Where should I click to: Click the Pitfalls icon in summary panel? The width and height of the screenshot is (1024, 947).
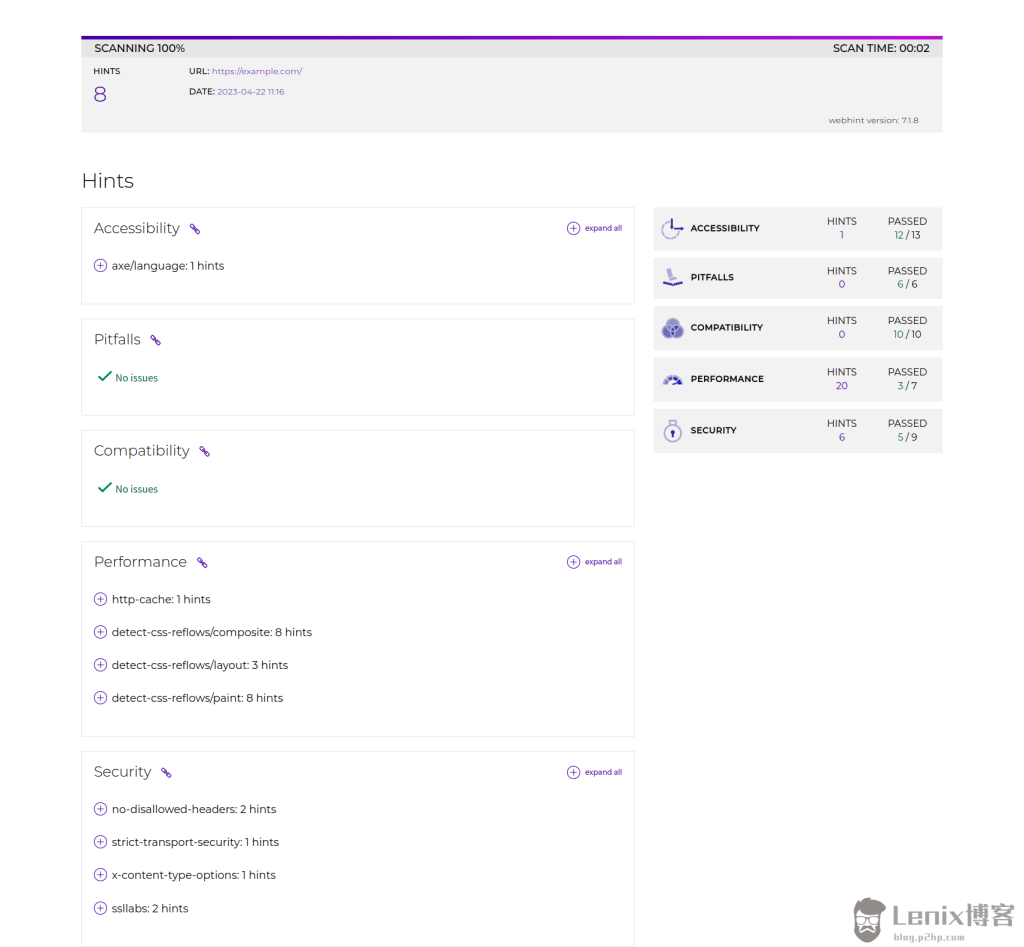pos(671,278)
